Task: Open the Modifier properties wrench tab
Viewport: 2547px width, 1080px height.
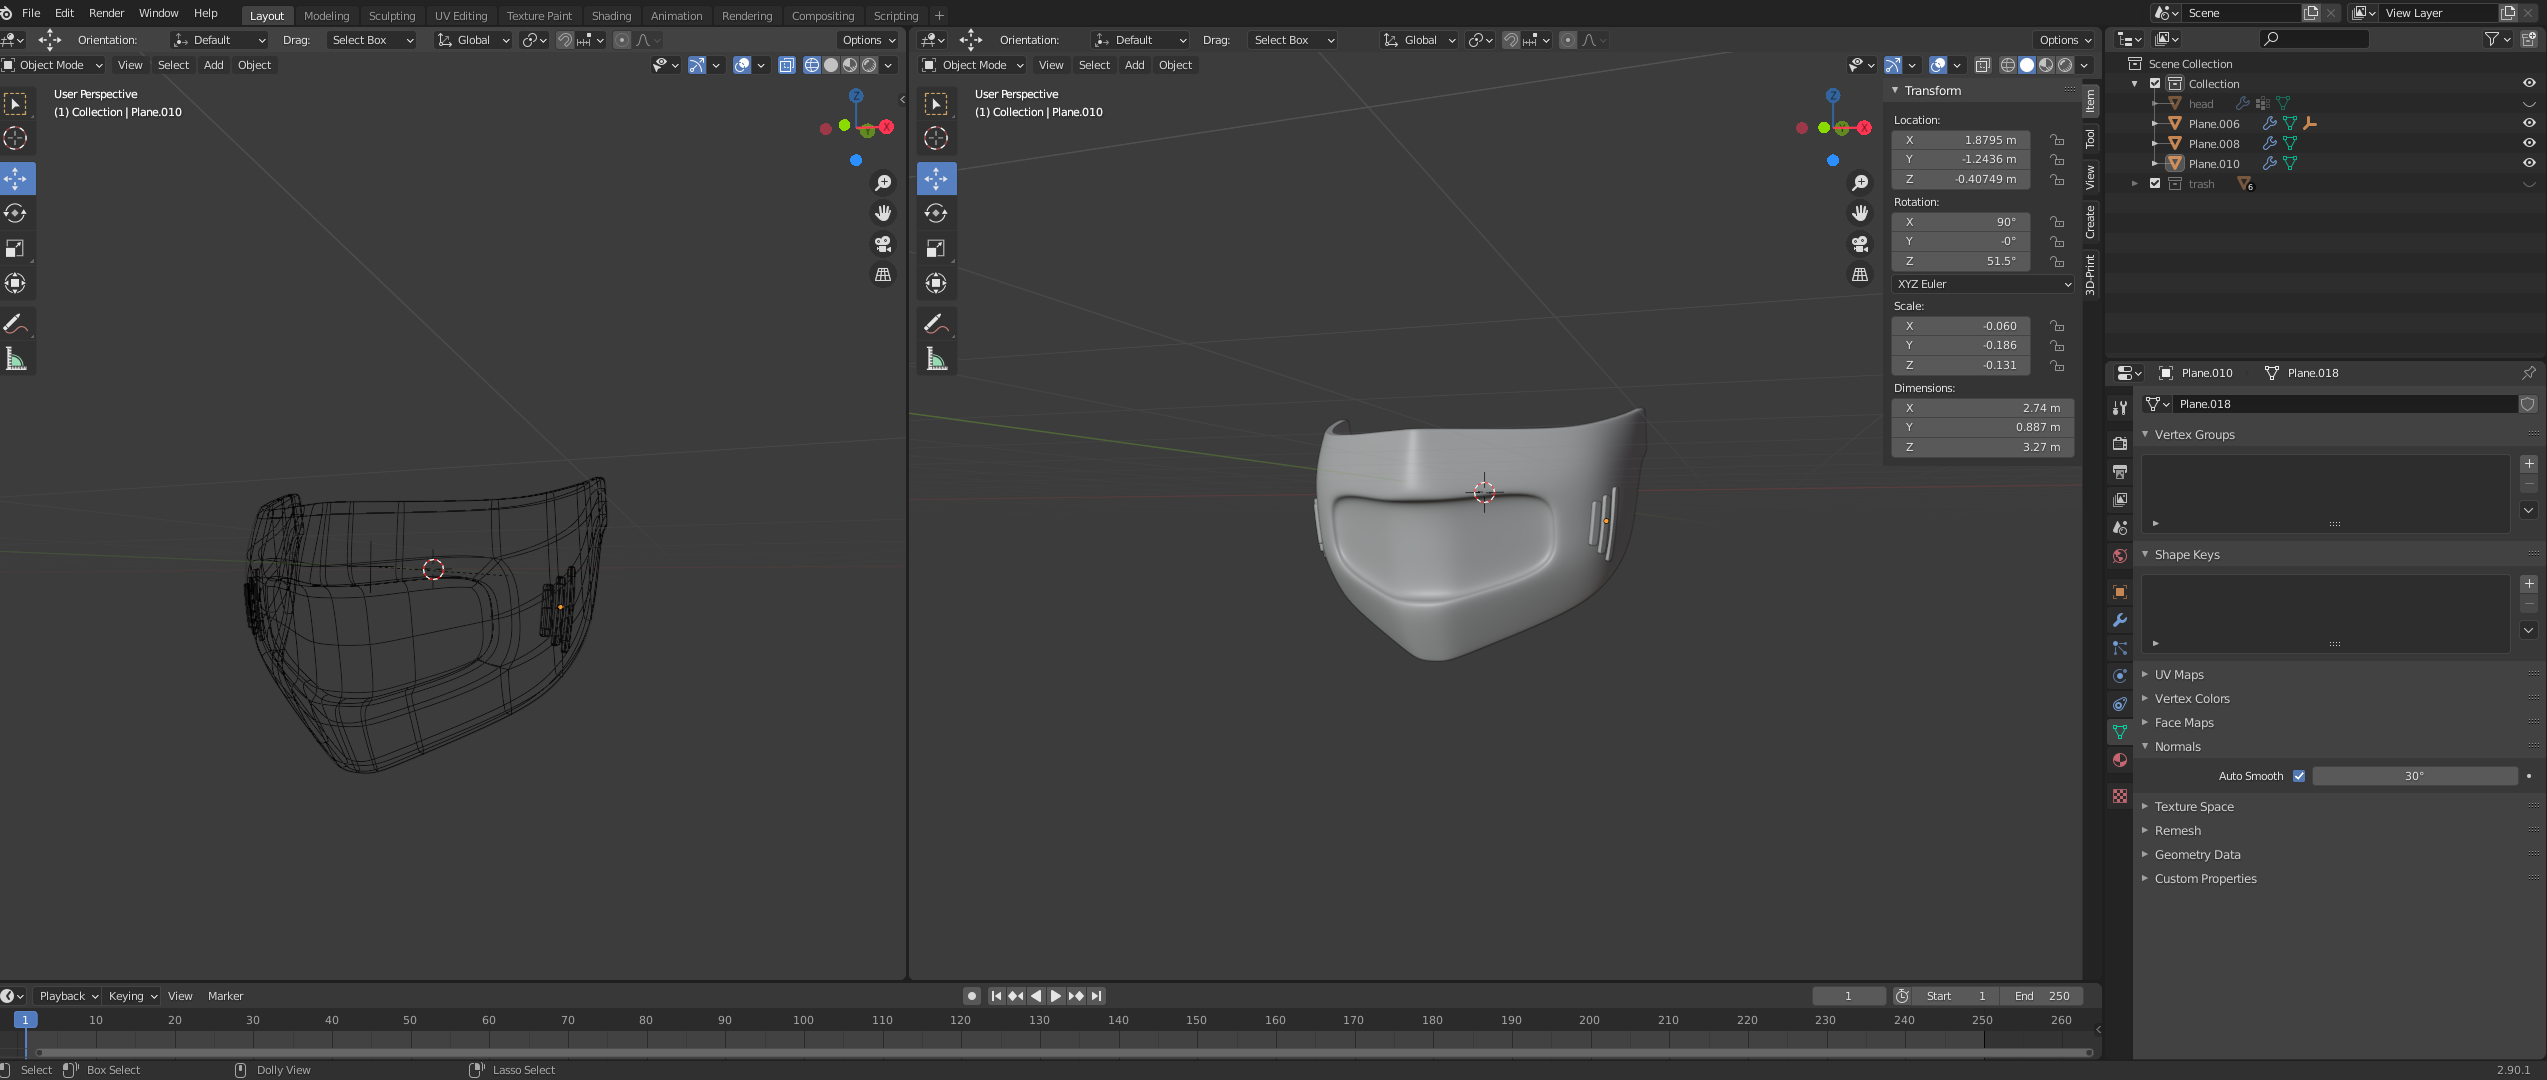Action: [2119, 620]
